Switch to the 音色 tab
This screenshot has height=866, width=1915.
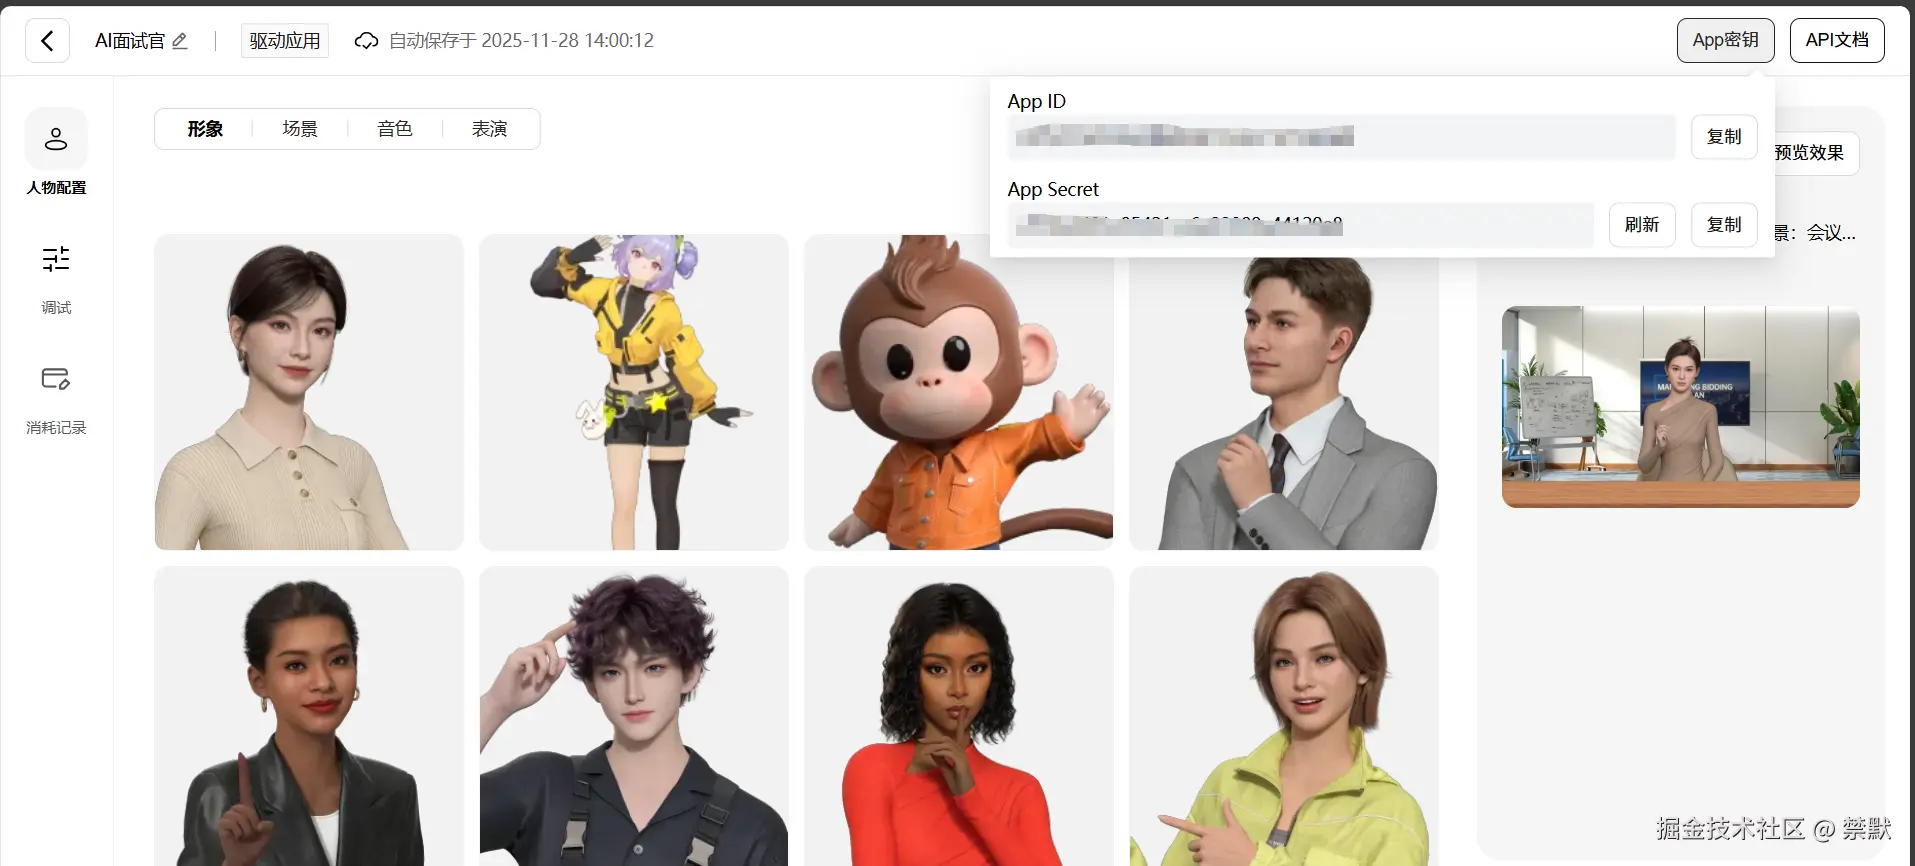tap(395, 129)
